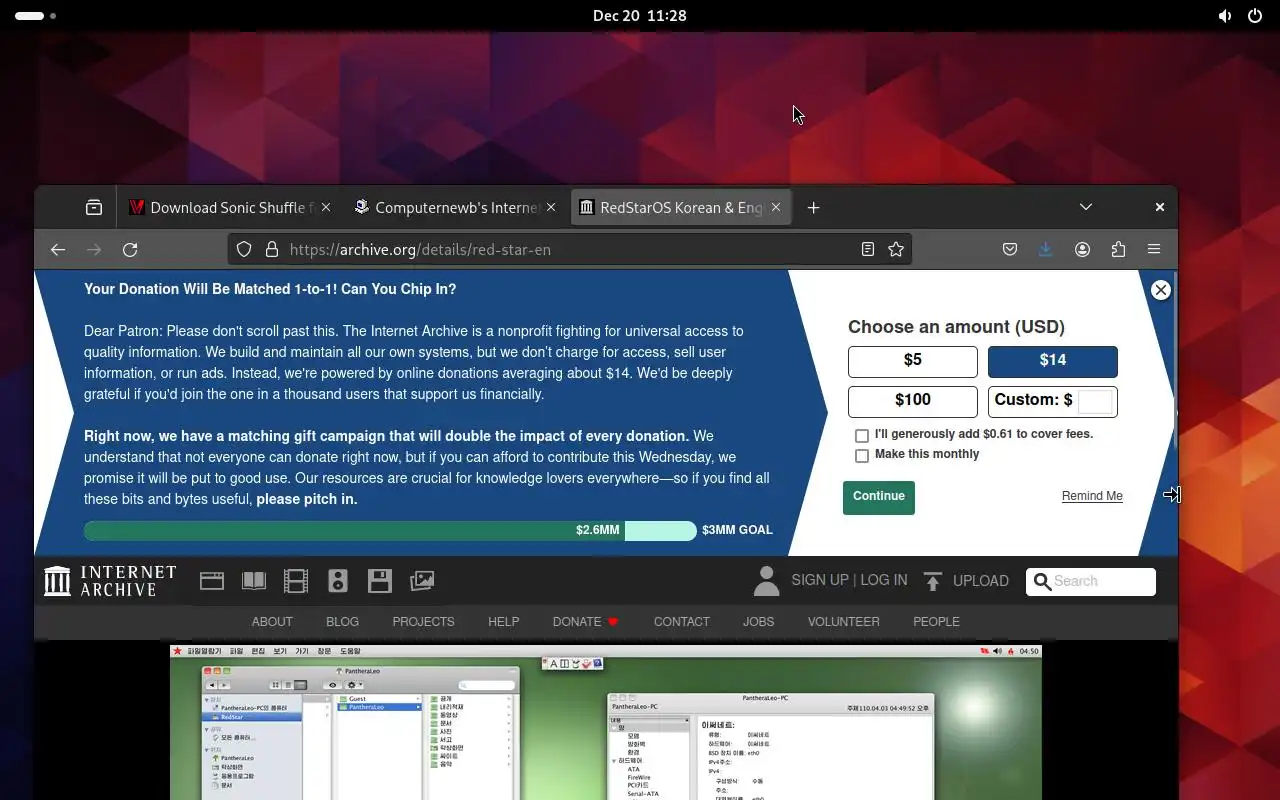Open the PEOPLE nav item
Viewport: 1280px width, 800px height.
tap(936, 622)
